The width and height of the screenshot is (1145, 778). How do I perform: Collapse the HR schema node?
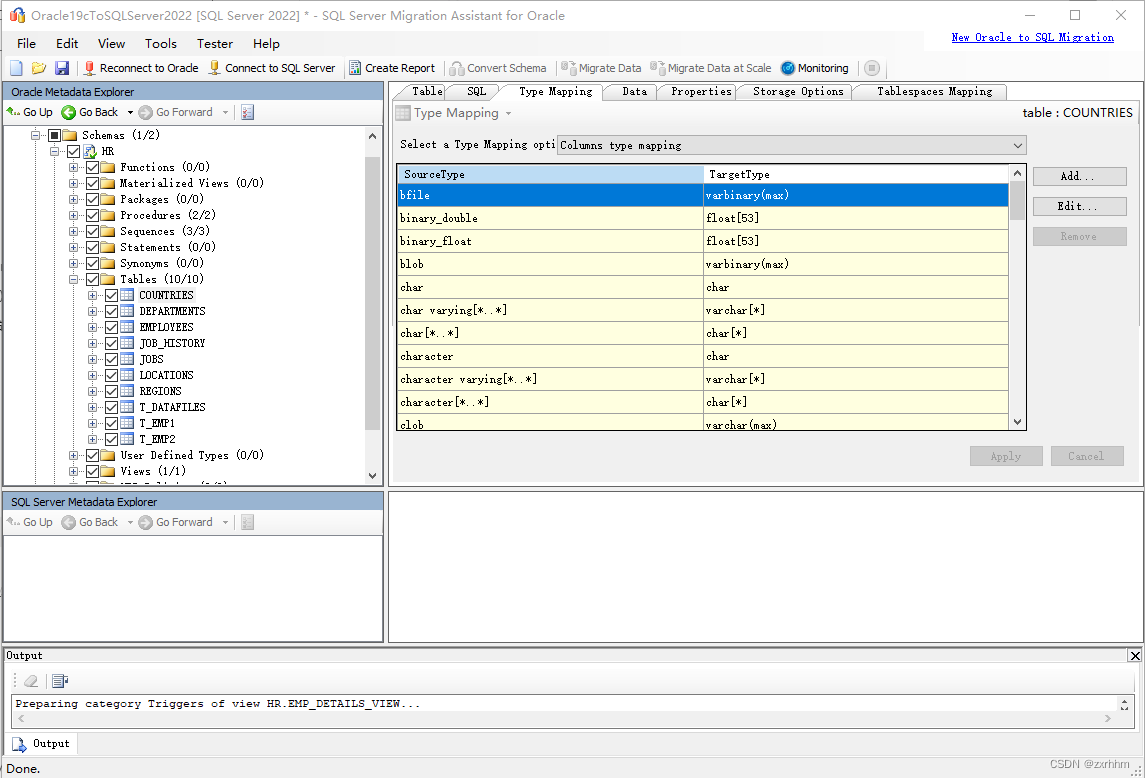click(x=54, y=151)
